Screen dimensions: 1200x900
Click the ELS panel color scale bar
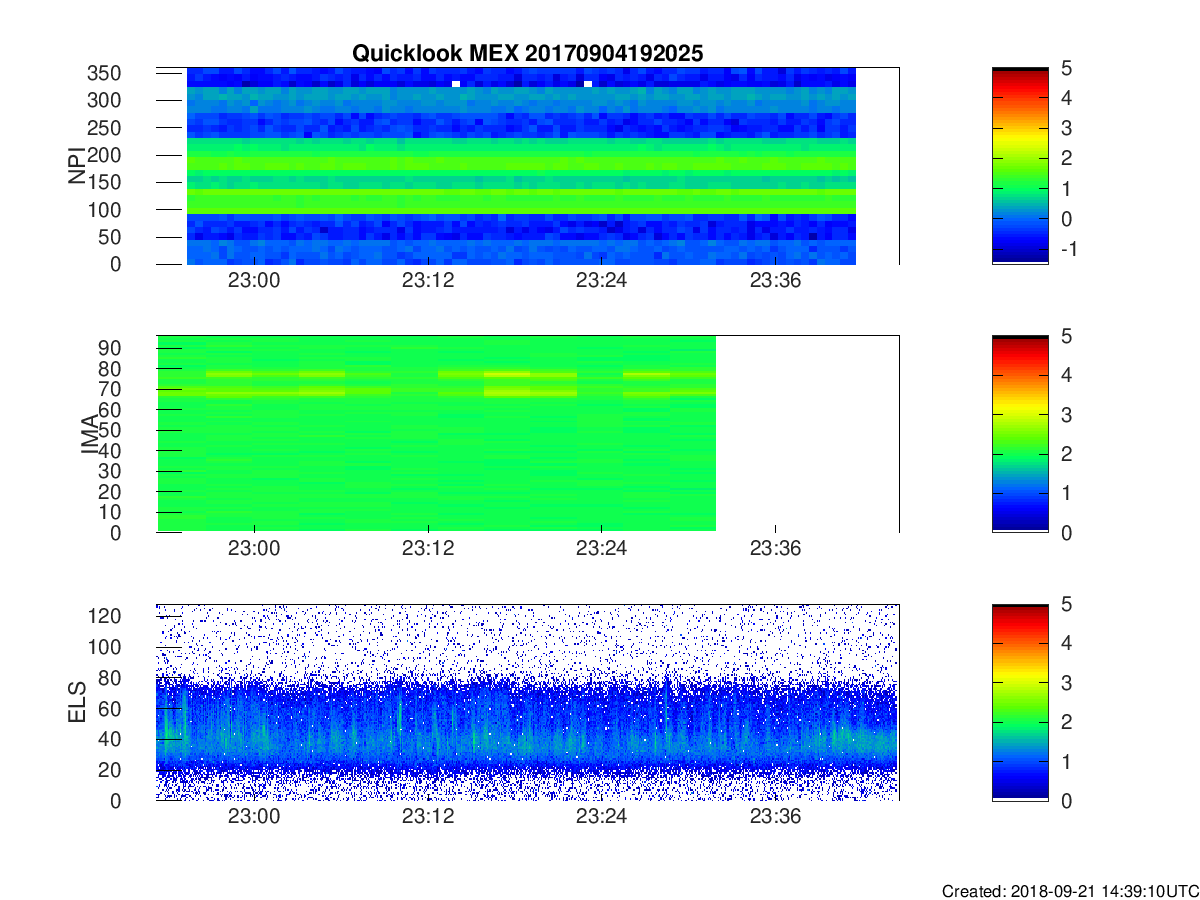(x=1020, y=702)
